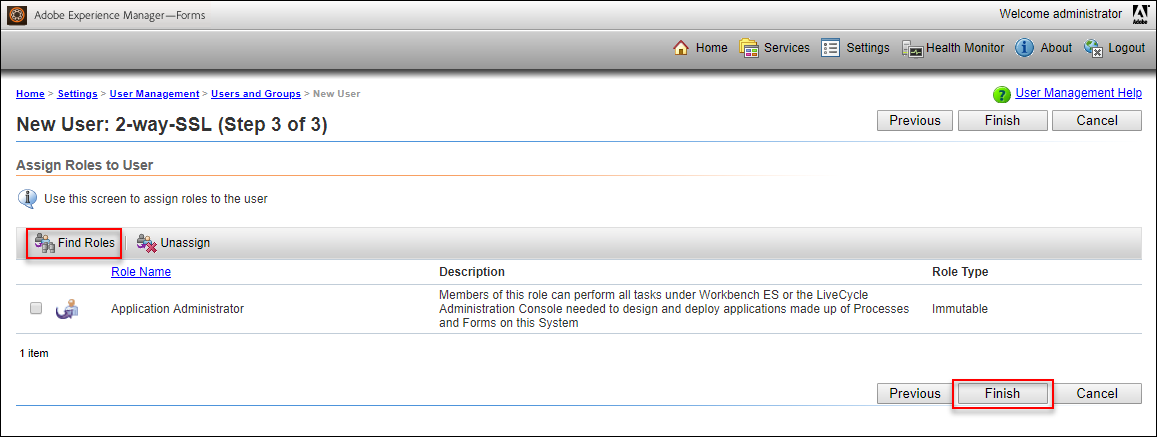Open Services in the top navigation

[x=787, y=48]
